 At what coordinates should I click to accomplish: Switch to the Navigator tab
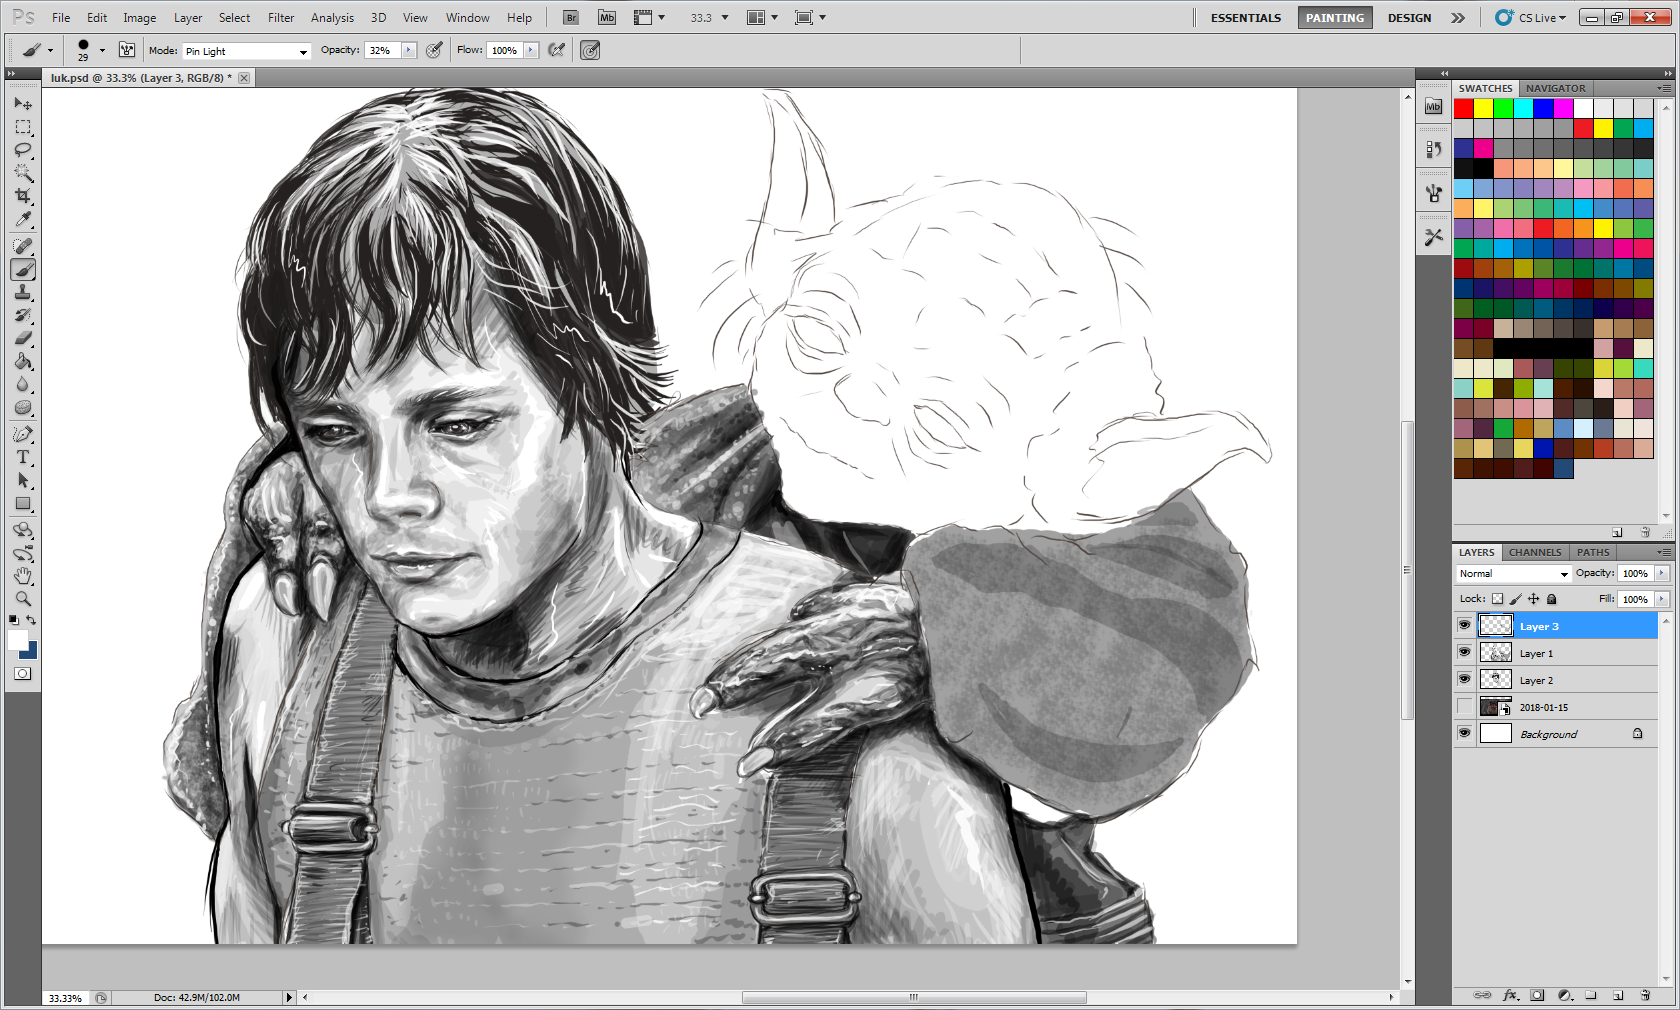click(x=1556, y=88)
